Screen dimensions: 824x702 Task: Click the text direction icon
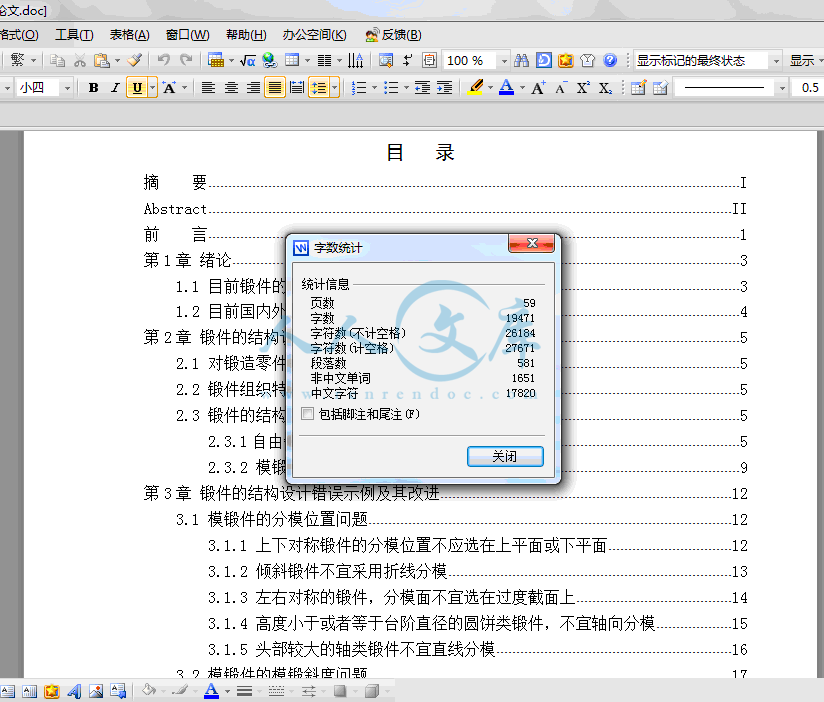click(356, 60)
